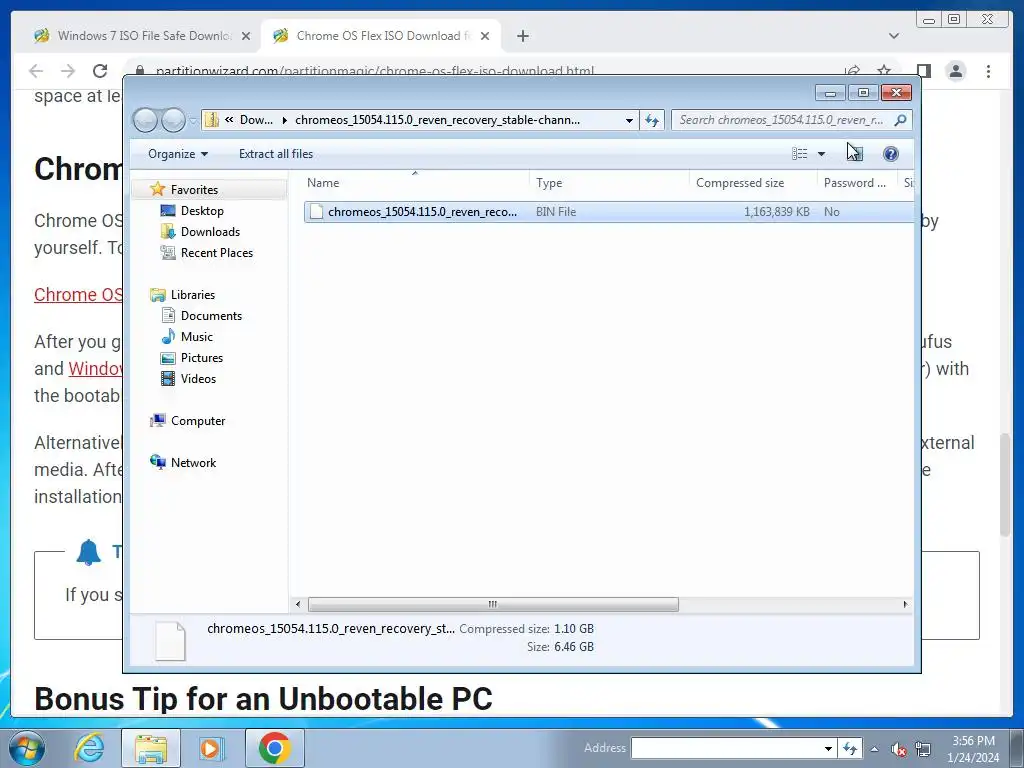Close the Chrome OS Flex tab
Image resolution: width=1024 pixels, height=768 pixels.
(x=485, y=36)
